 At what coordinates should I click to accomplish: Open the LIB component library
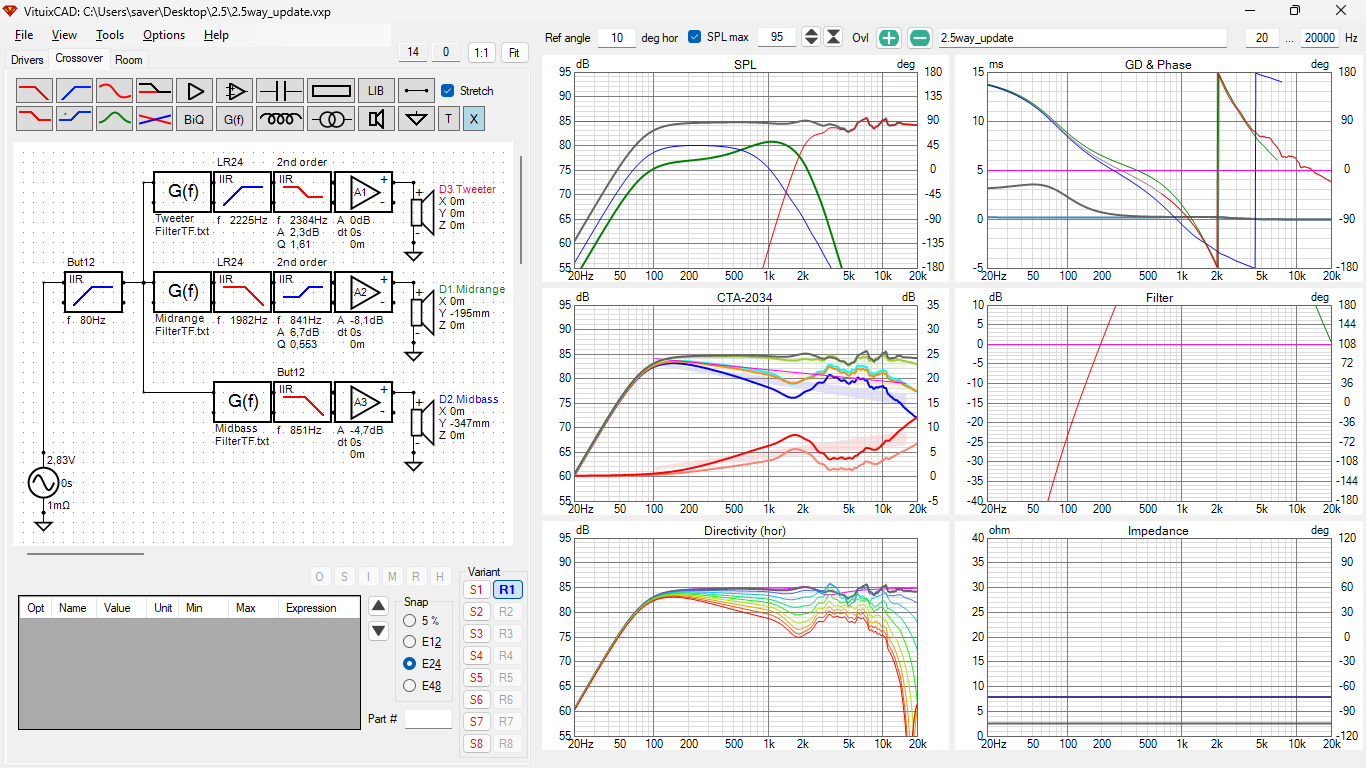click(x=376, y=90)
